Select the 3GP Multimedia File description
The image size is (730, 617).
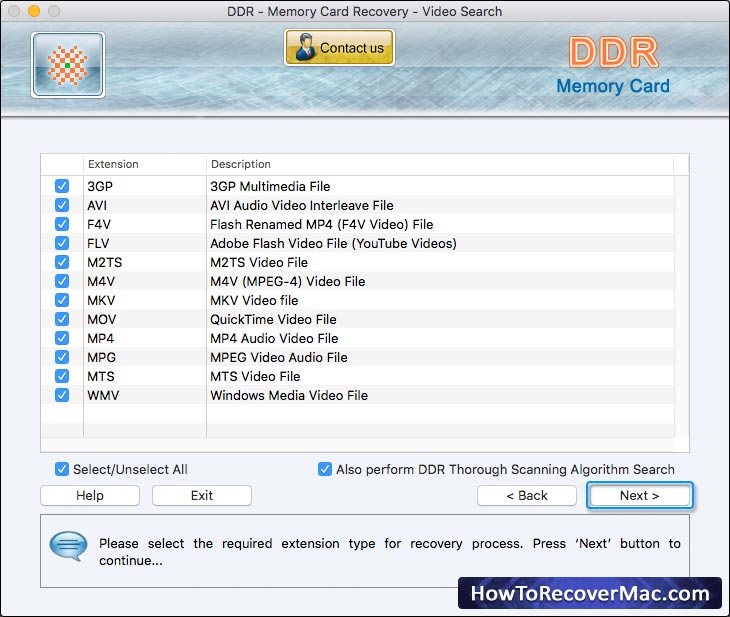pyautogui.click(x=270, y=186)
